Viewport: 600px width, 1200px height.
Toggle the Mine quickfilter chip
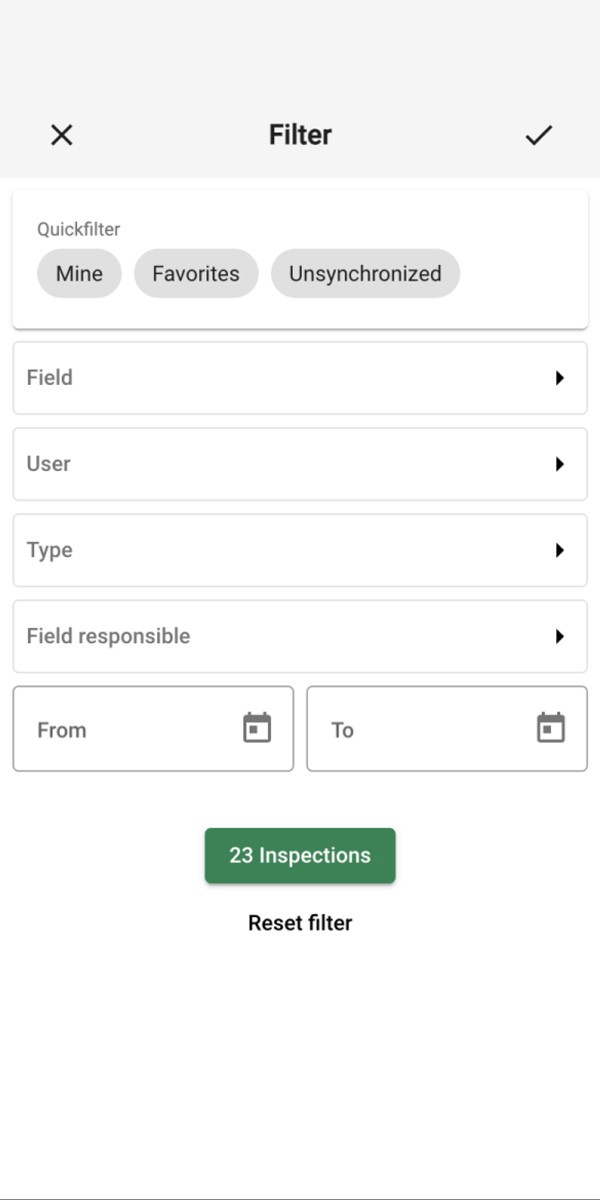[79, 273]
